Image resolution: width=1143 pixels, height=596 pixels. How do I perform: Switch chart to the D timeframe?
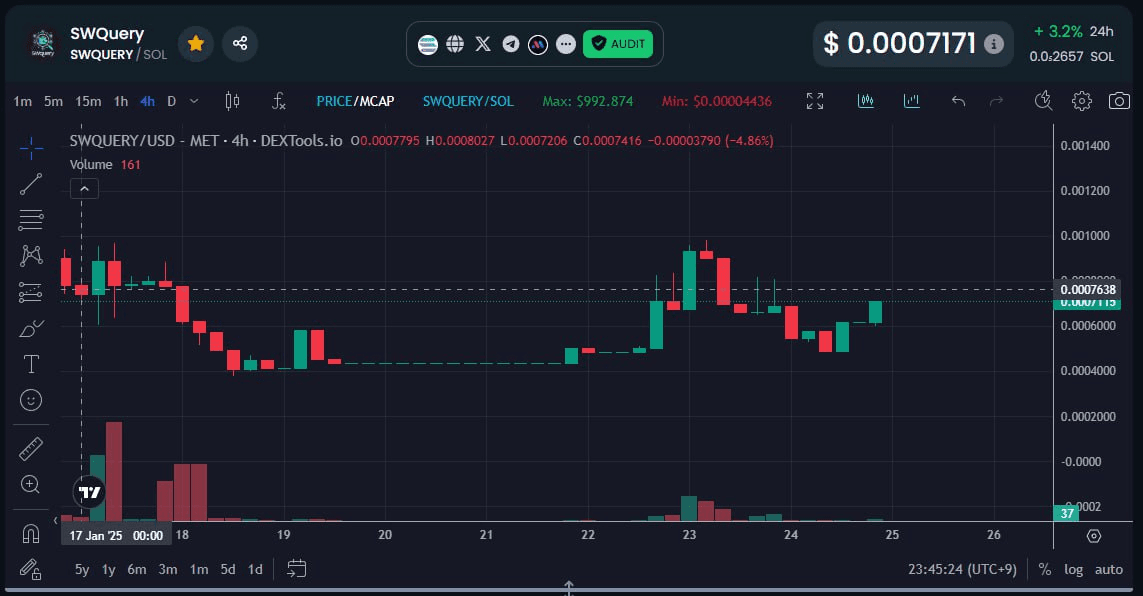(x=171, y=101)
